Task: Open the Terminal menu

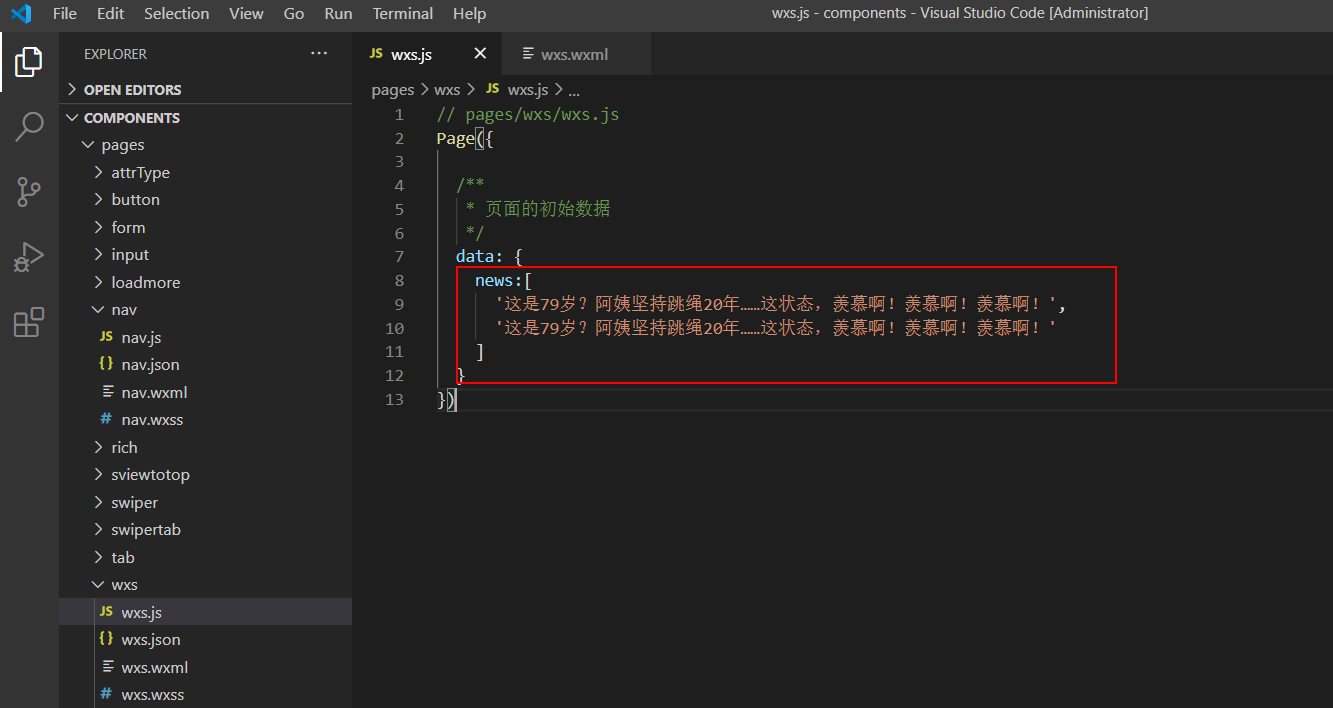Action: pos(403,14)
